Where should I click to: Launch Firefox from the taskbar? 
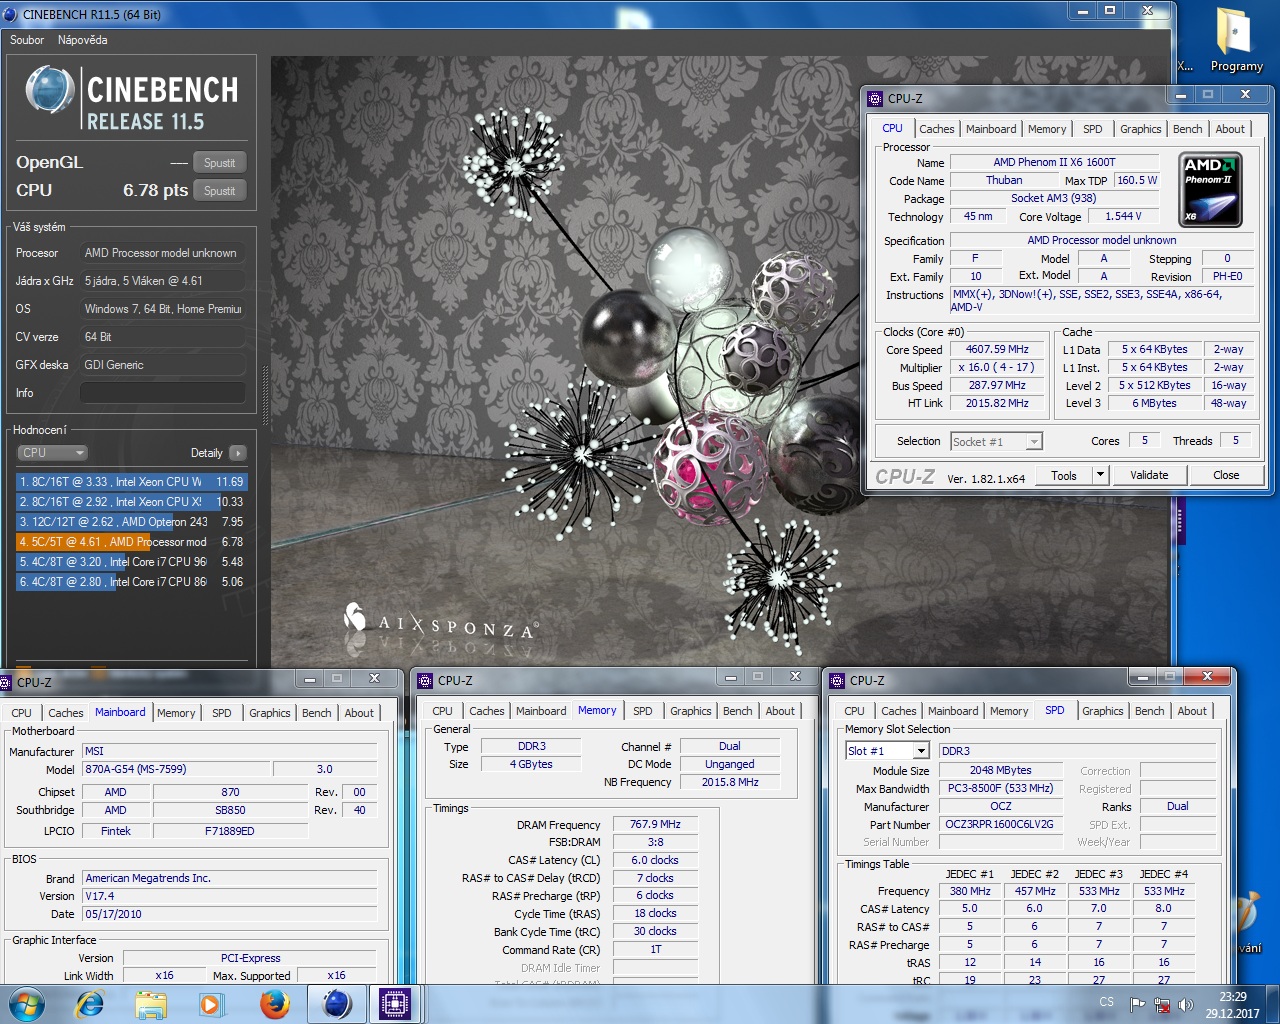point(274,1004)
